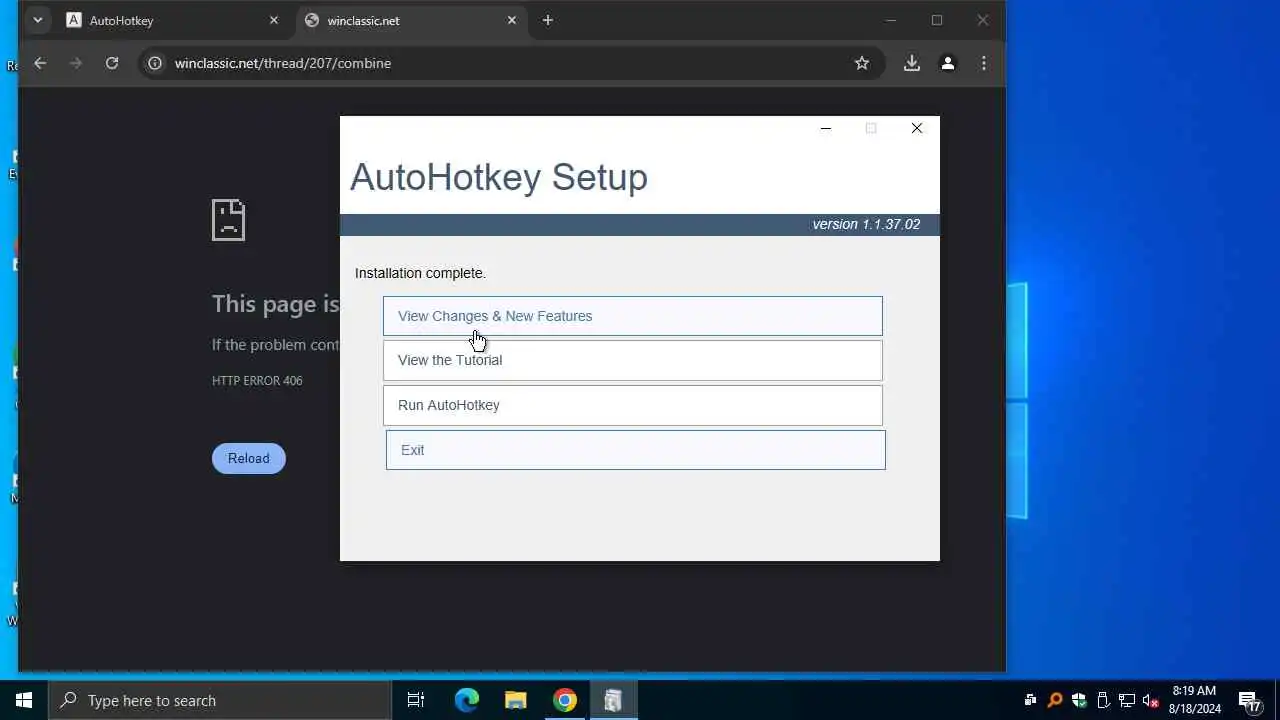Image resolution: width=1280 pixels, height=720 pixels.
Task: Open View the Tutorial option
Action: pyautogui.click(x=632, y=360)
